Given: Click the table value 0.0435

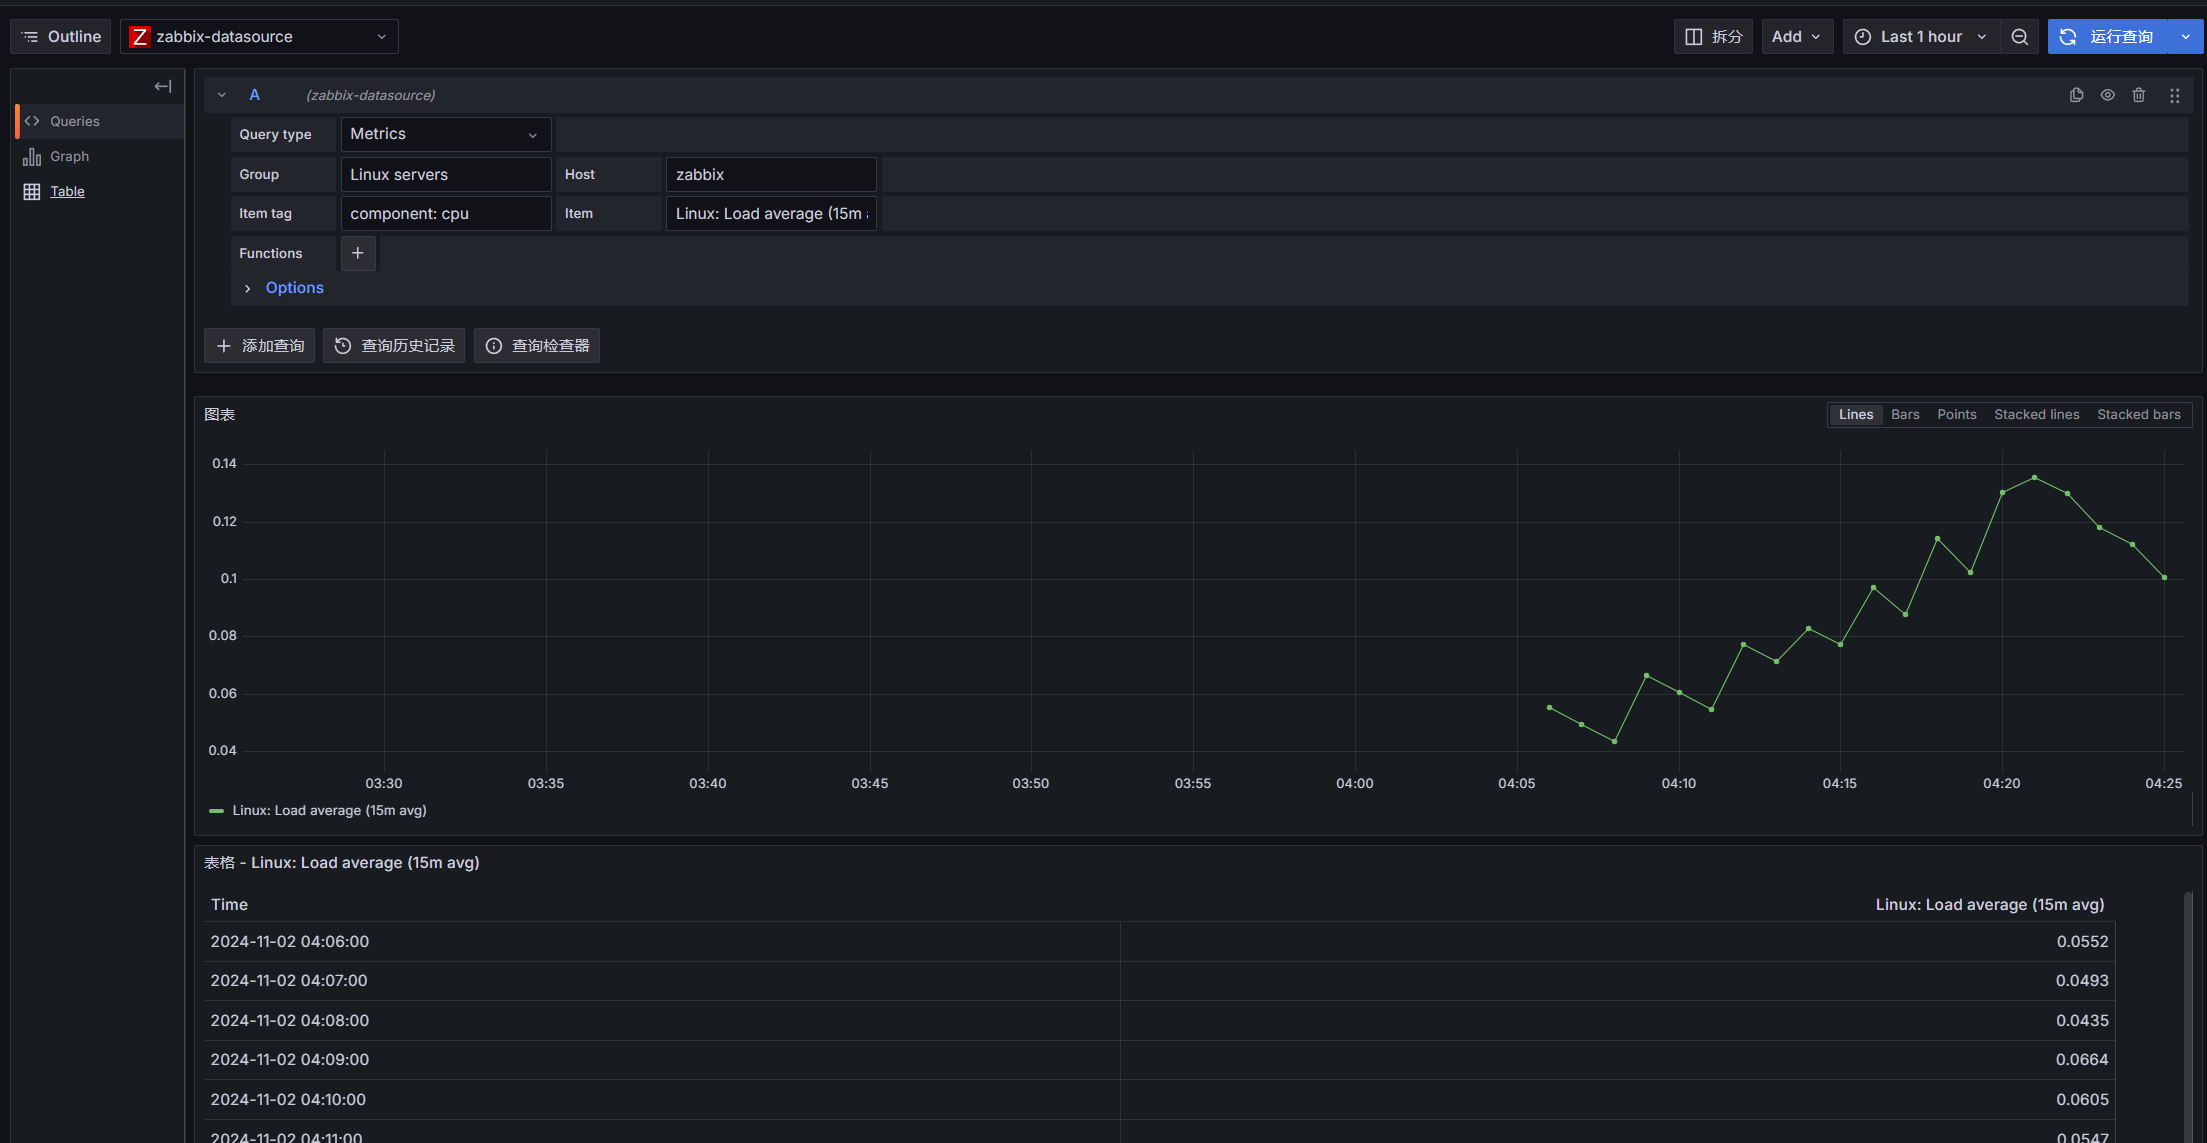Looking at the screenshot, I should tap(2083, 1021).
